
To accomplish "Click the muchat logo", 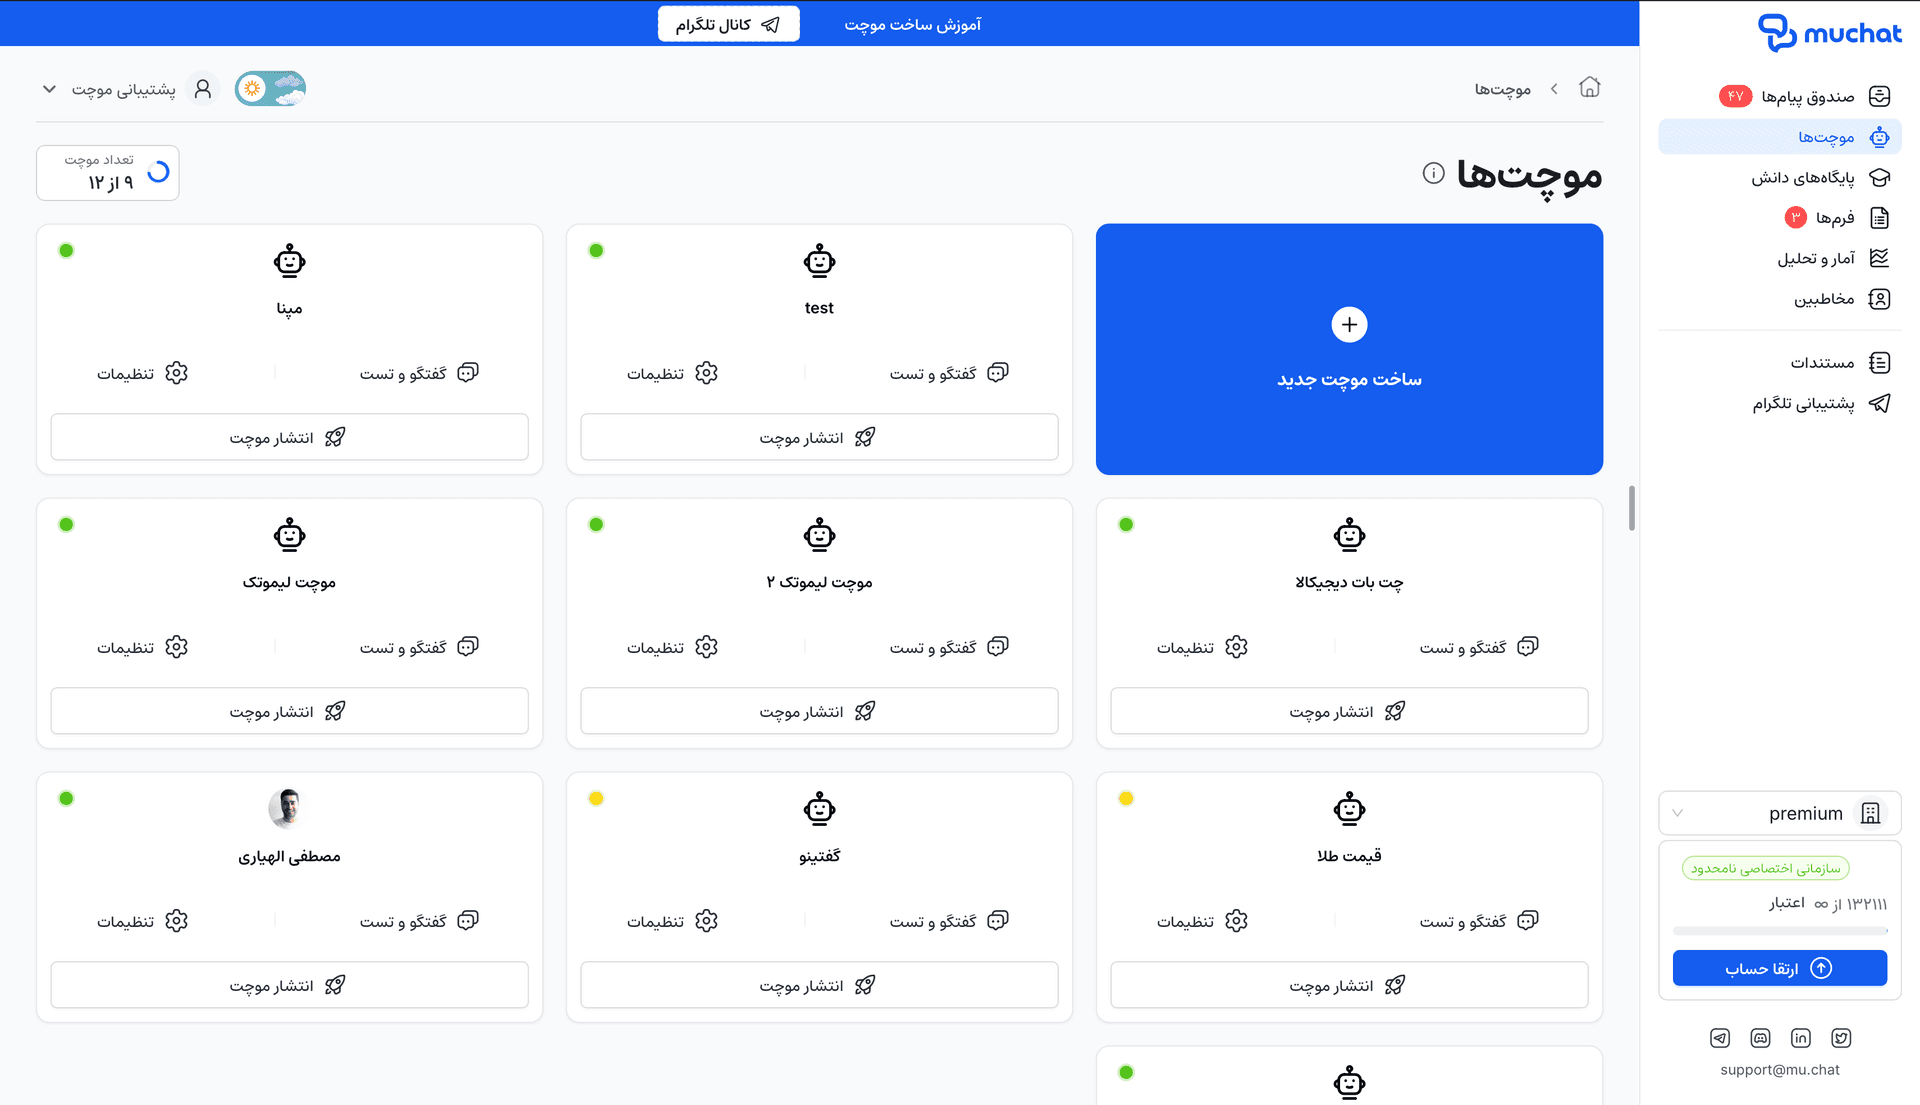I will click(x=1829, y=33).
